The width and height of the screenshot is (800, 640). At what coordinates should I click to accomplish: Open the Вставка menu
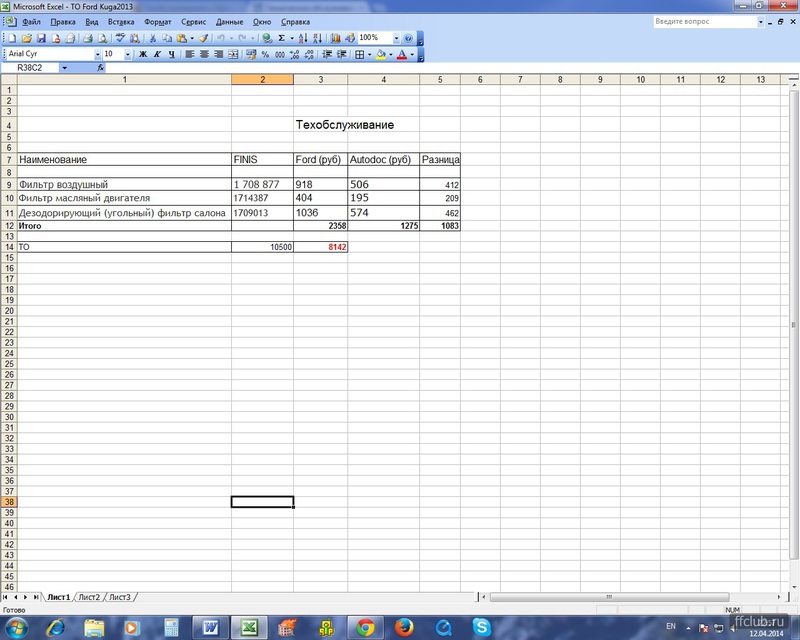[x=121, y=22]
